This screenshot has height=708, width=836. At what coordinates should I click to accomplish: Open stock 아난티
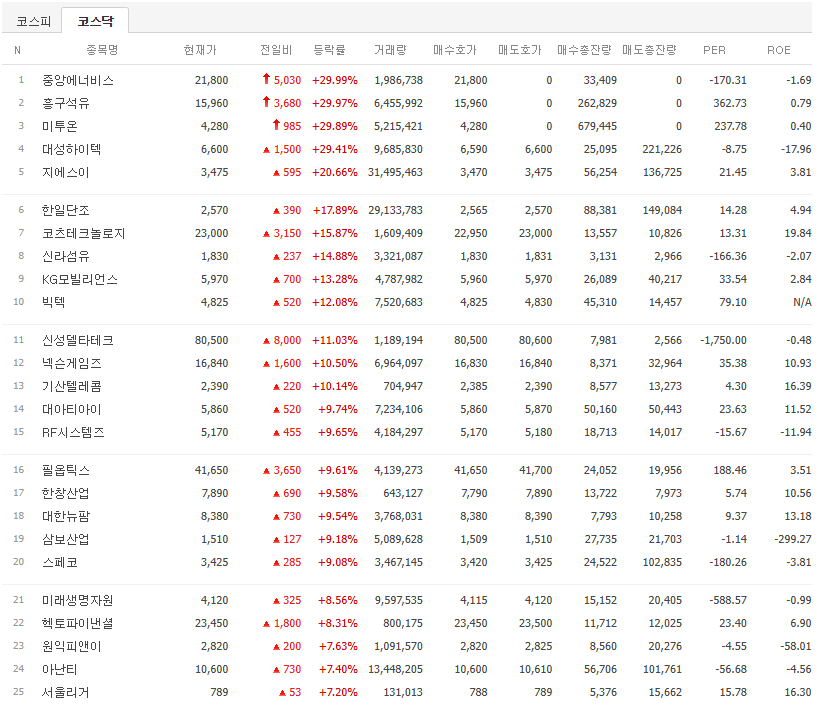60,670
